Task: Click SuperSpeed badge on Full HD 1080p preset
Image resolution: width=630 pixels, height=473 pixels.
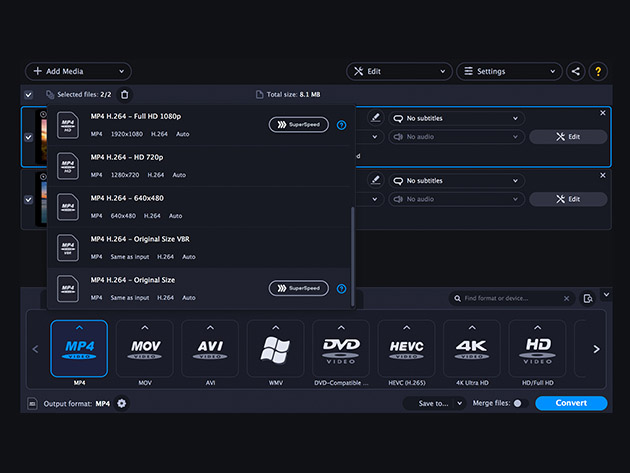Action: (x=299, y=125)
